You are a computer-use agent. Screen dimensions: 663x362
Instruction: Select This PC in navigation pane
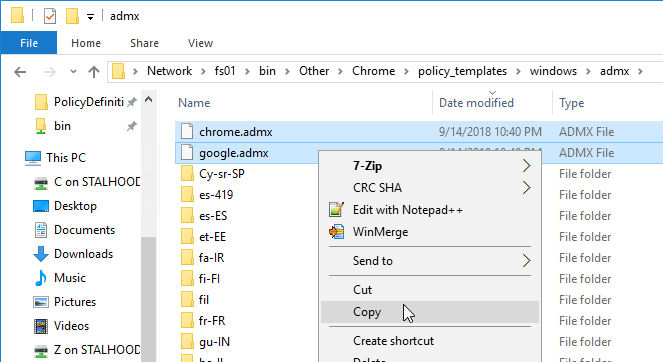[66, 158]
